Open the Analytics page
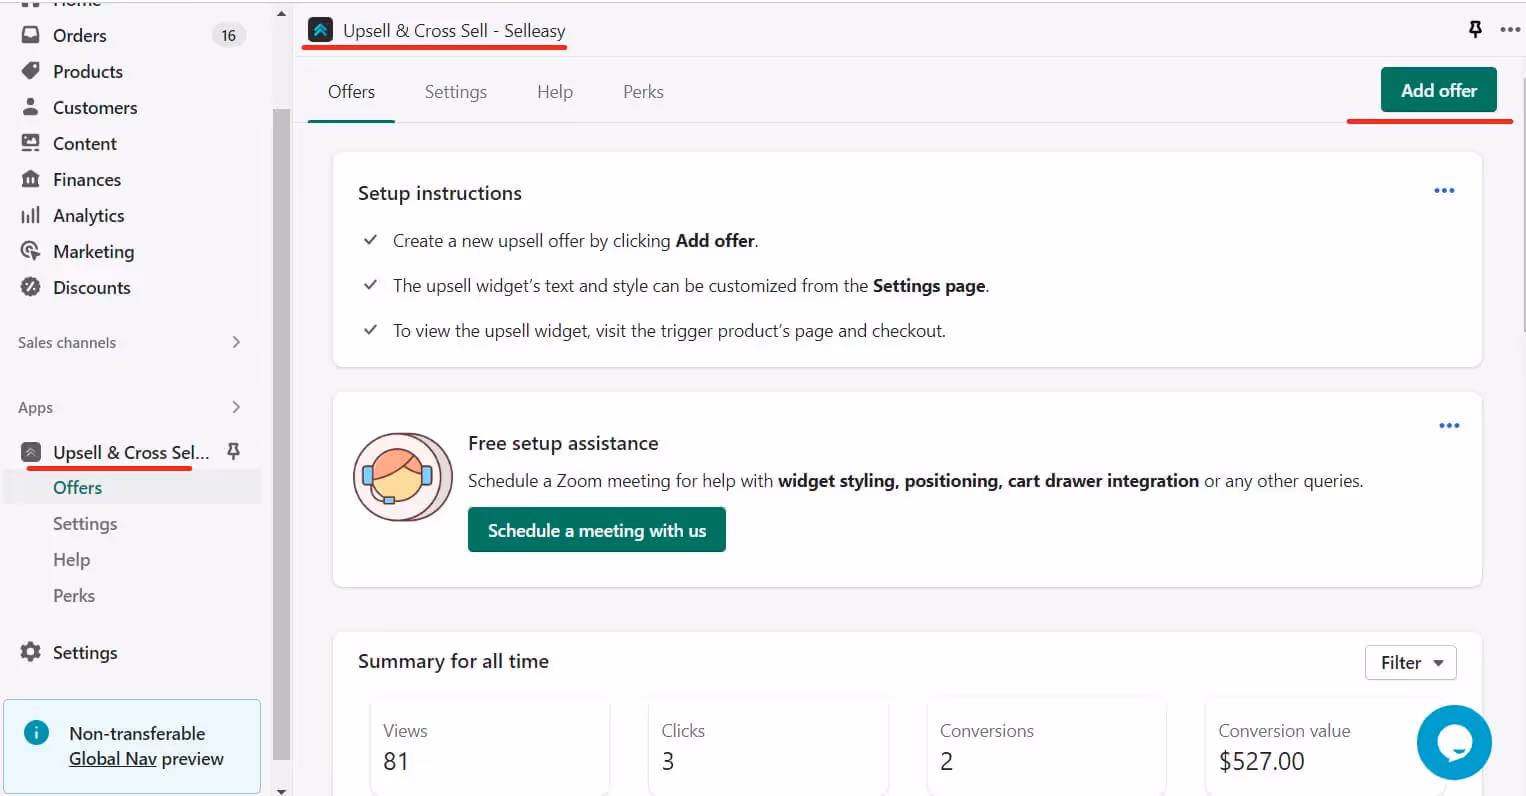This screenshot has height=796, width=1526. (89, 215)
